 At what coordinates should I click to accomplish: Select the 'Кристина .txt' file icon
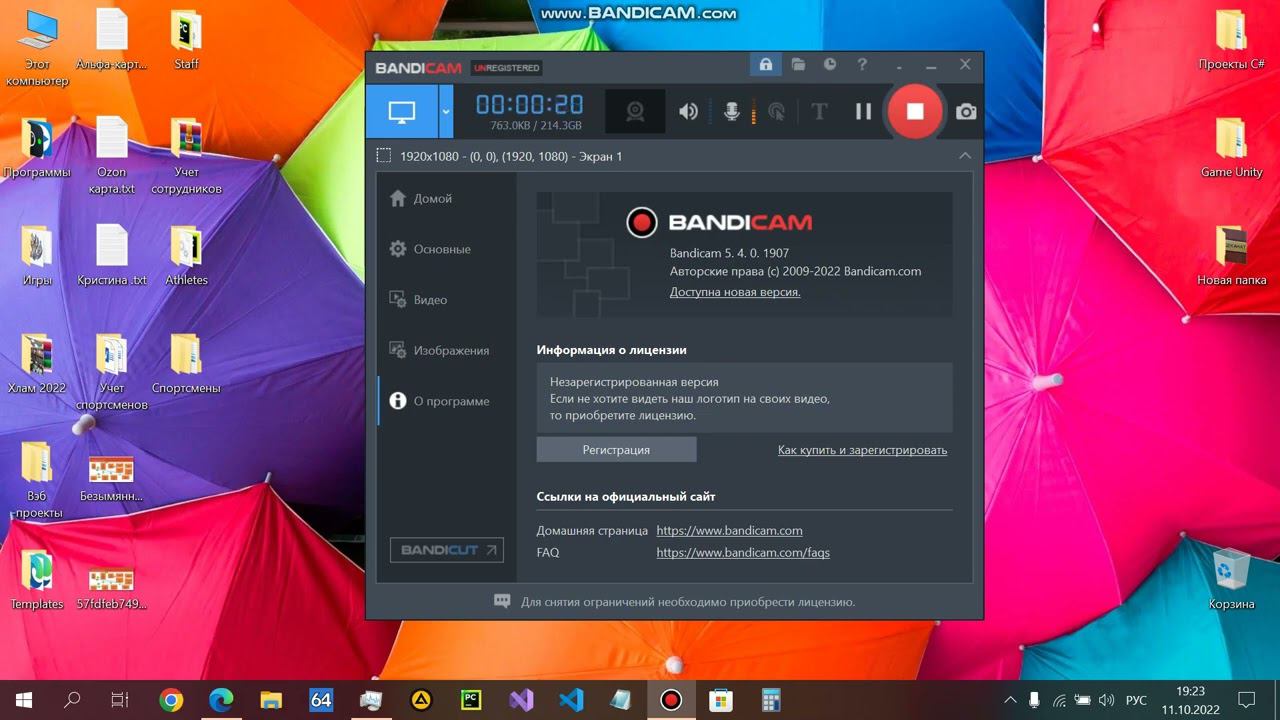click(112, 256)
